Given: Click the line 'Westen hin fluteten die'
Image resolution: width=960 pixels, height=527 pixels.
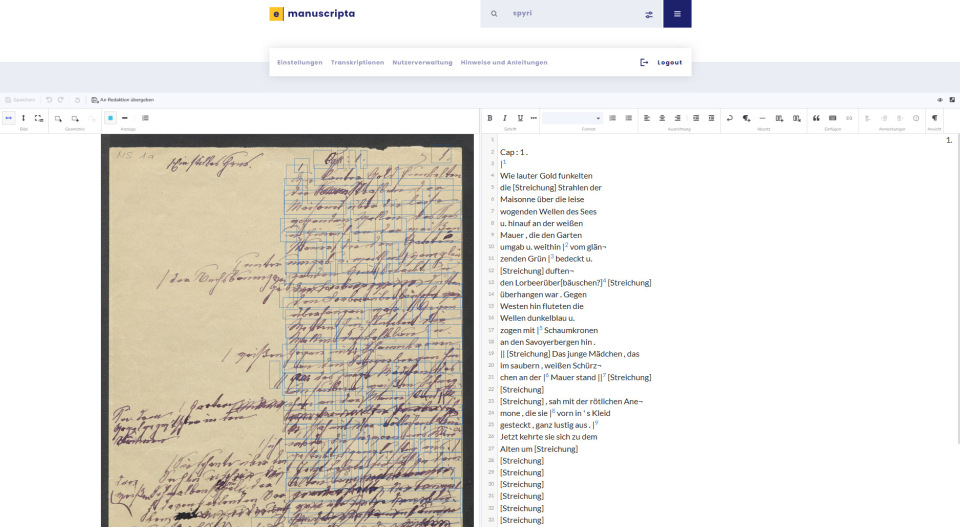Looking at the screenshot, I should click(542, 307).
